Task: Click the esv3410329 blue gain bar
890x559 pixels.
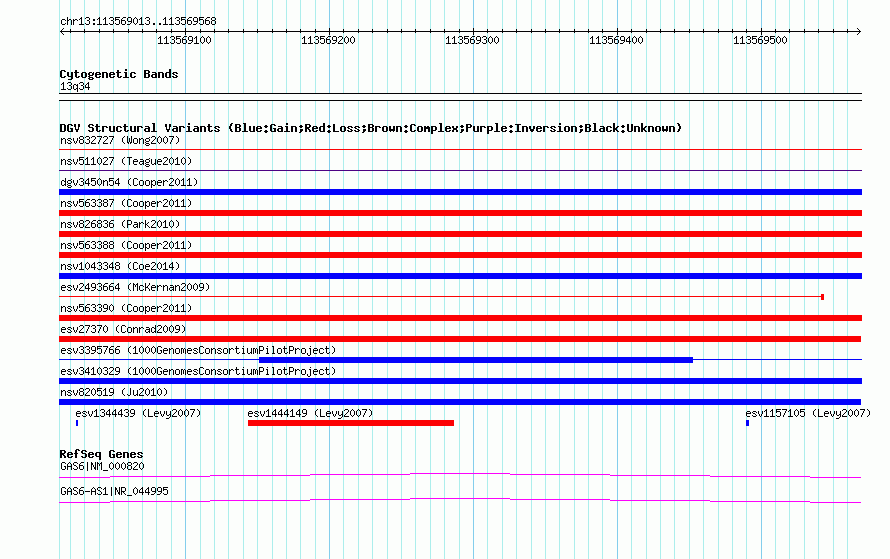Action: tap(460, 381)
